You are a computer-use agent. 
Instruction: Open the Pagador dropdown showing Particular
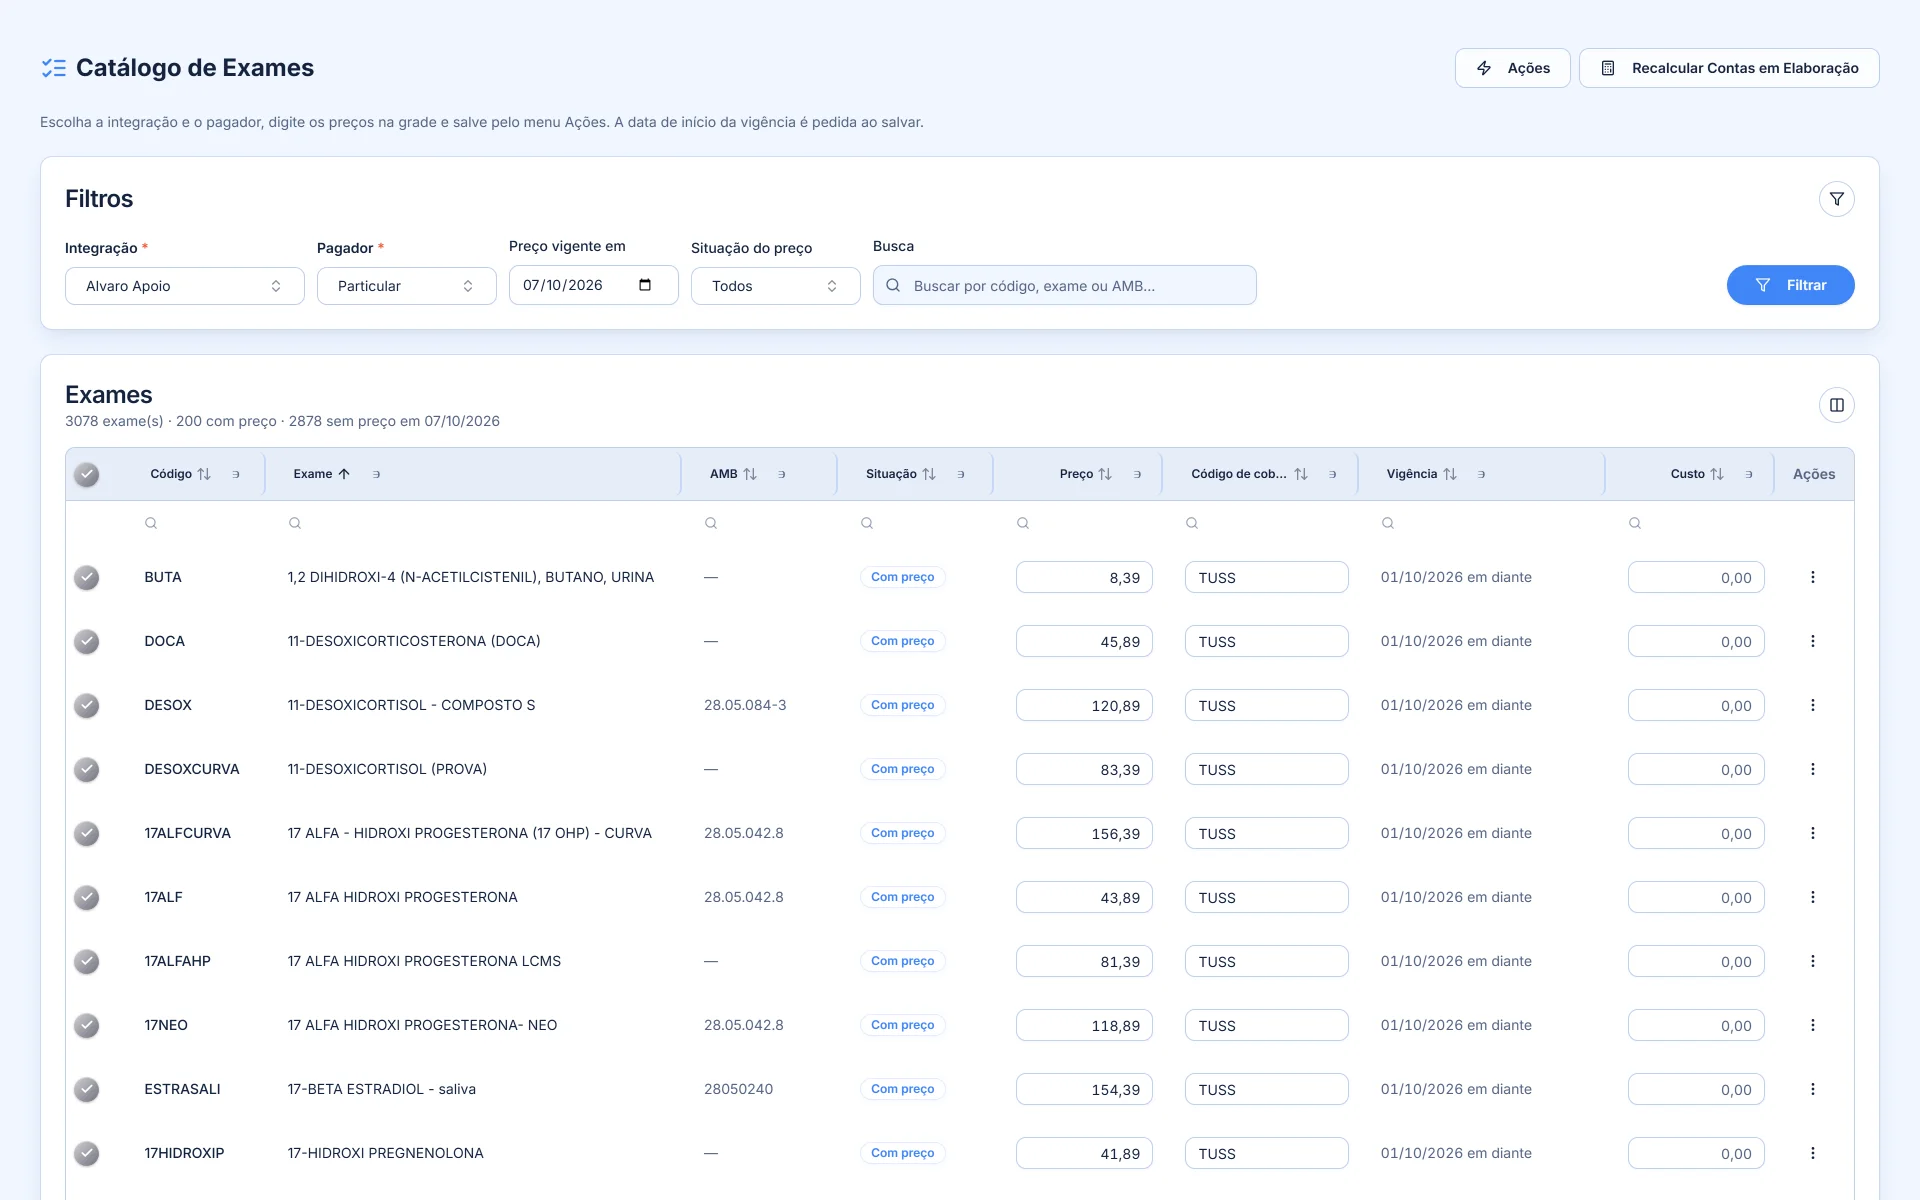pyautogui.click(x=407, y=286)
